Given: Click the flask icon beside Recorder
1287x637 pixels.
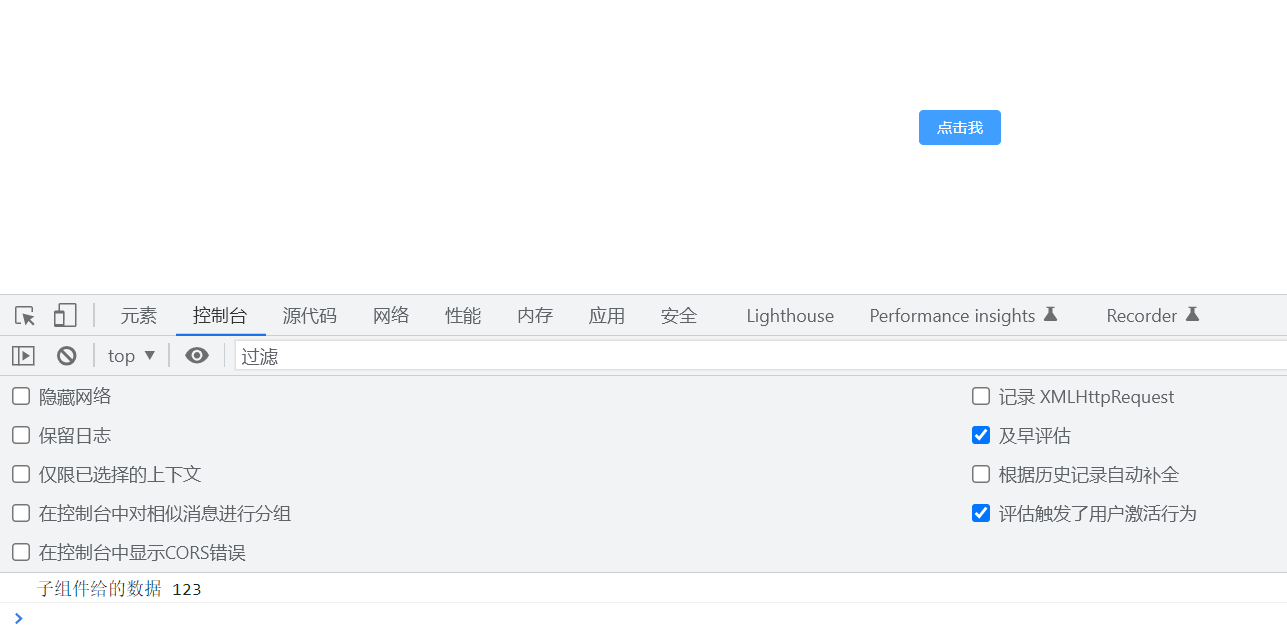Looking at the screenshot, I should [x=1193, y=314].
